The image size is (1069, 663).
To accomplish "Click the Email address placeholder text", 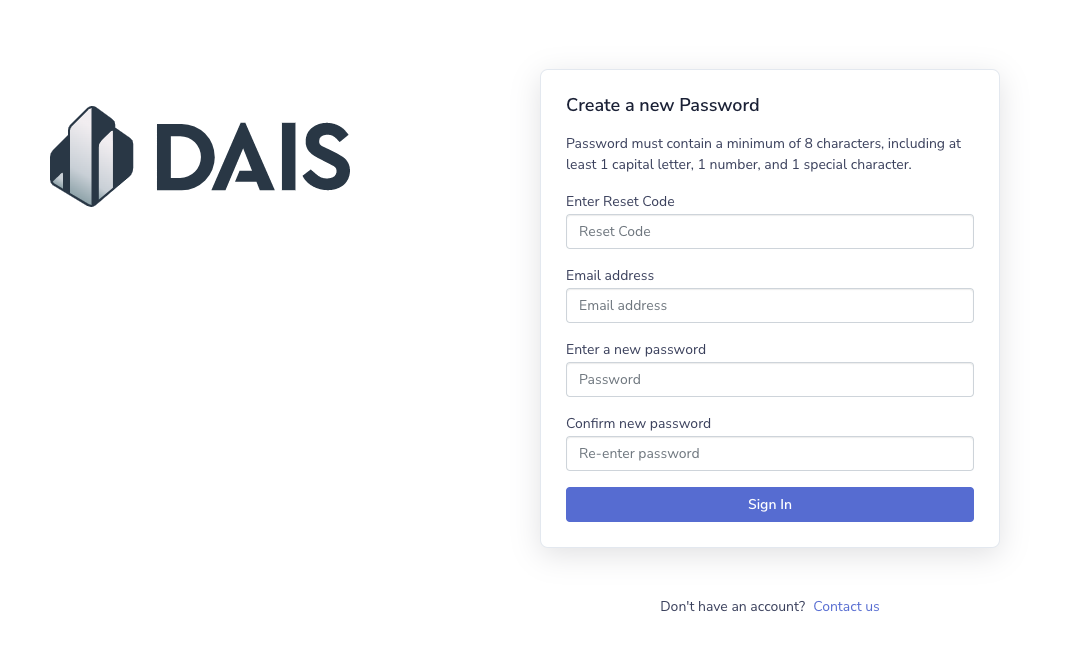I will pyautogui.click(x=623, y=305).
